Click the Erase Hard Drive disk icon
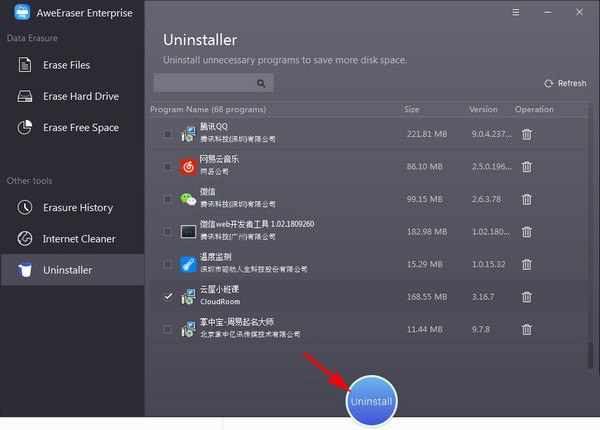The height and width of the screenshot is (430, 600). 25,96
